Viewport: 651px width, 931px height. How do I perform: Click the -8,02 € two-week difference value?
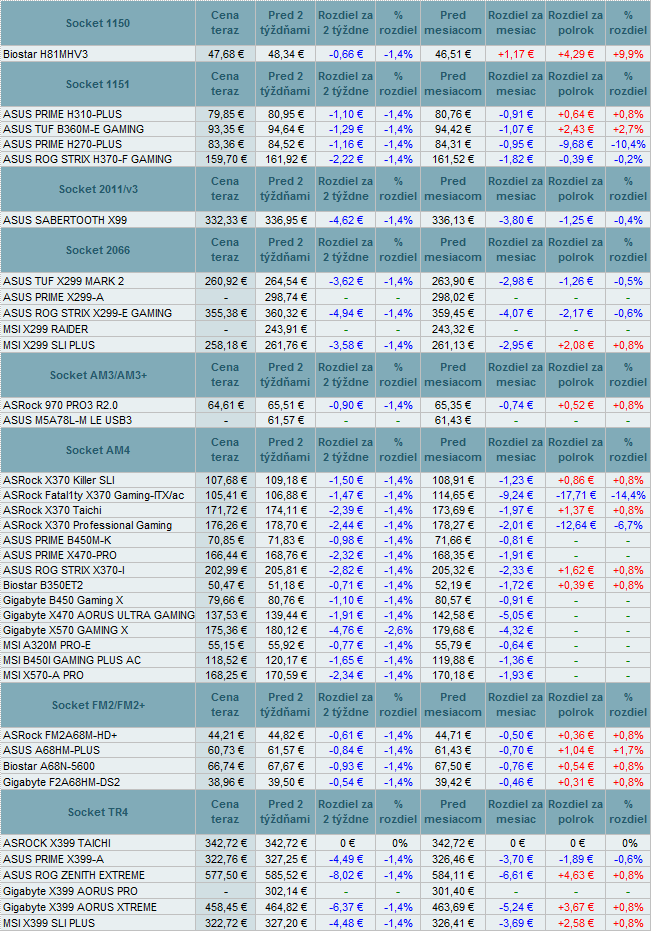tap(346, 875)
